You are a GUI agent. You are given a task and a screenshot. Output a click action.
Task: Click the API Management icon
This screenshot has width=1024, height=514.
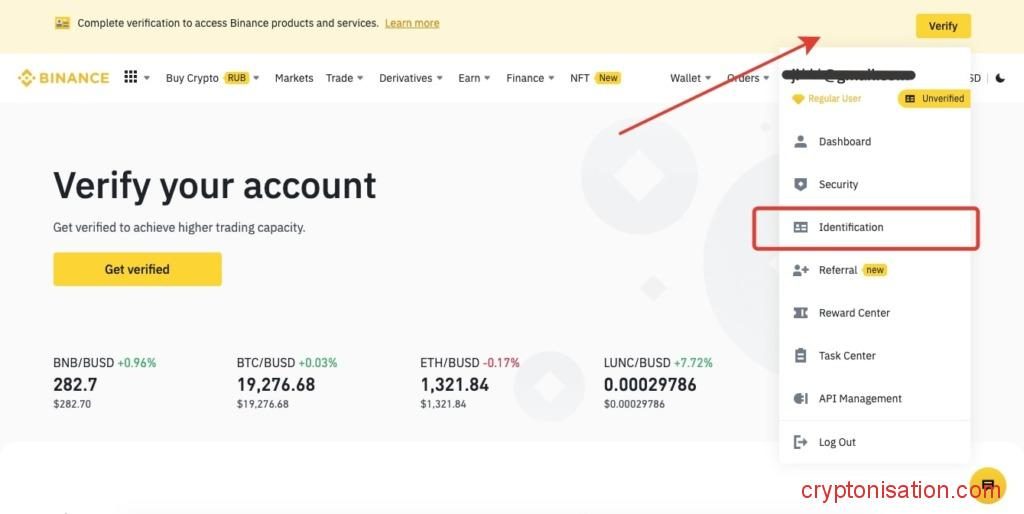[x=800, y=398]
